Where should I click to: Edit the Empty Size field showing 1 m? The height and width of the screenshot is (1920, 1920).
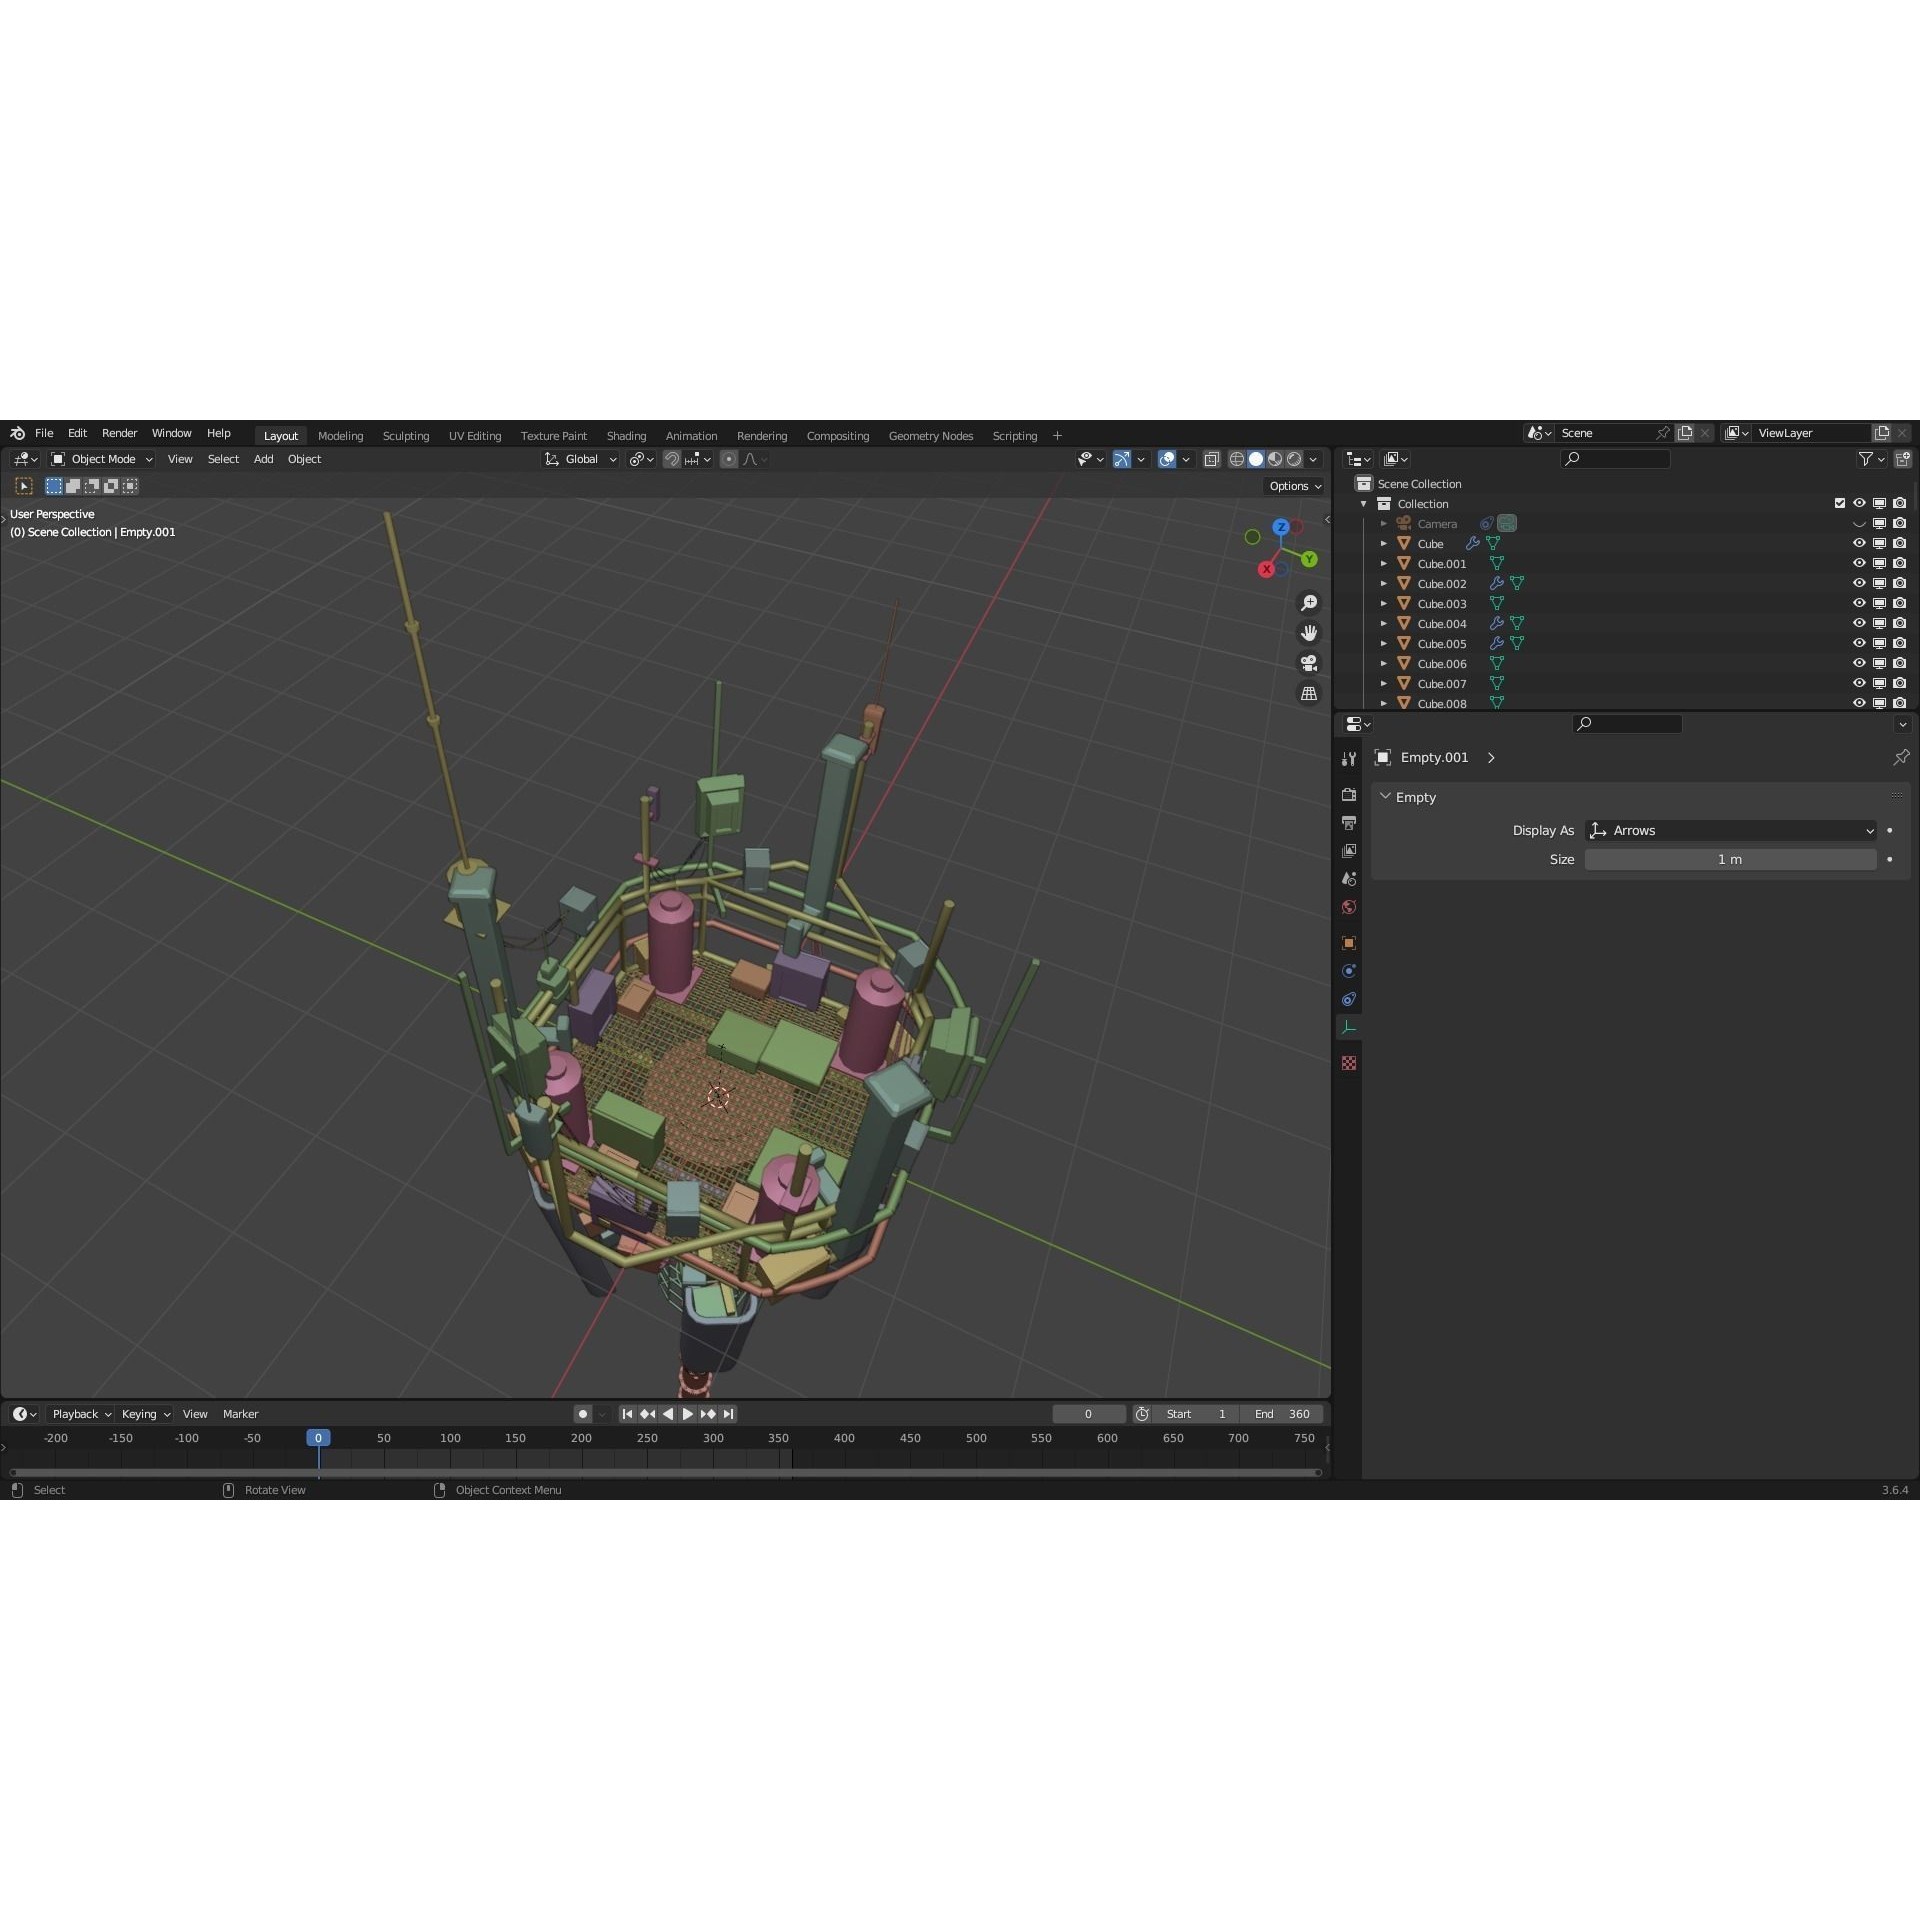tap(1730, 859)
